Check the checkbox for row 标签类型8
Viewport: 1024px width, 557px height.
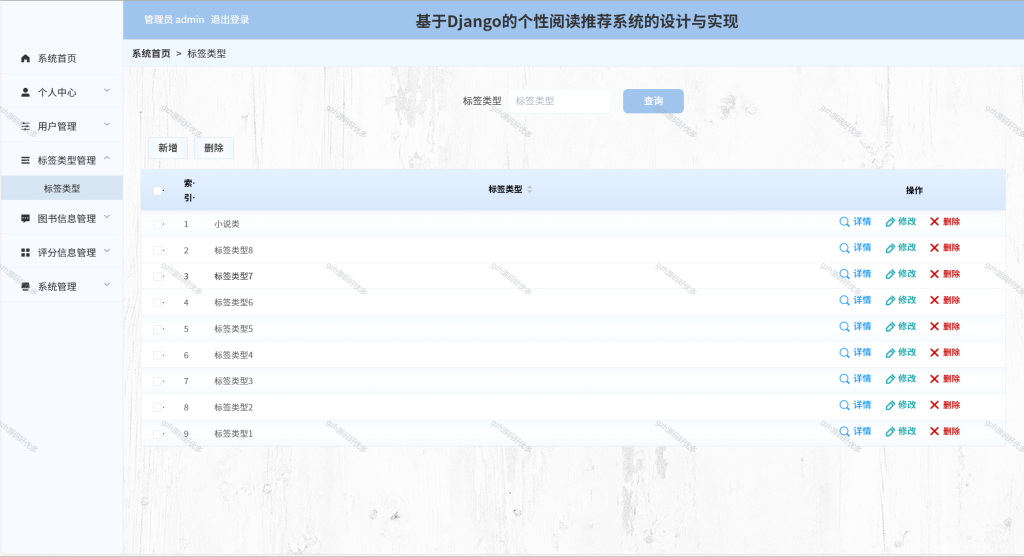[x=157, y=250]
